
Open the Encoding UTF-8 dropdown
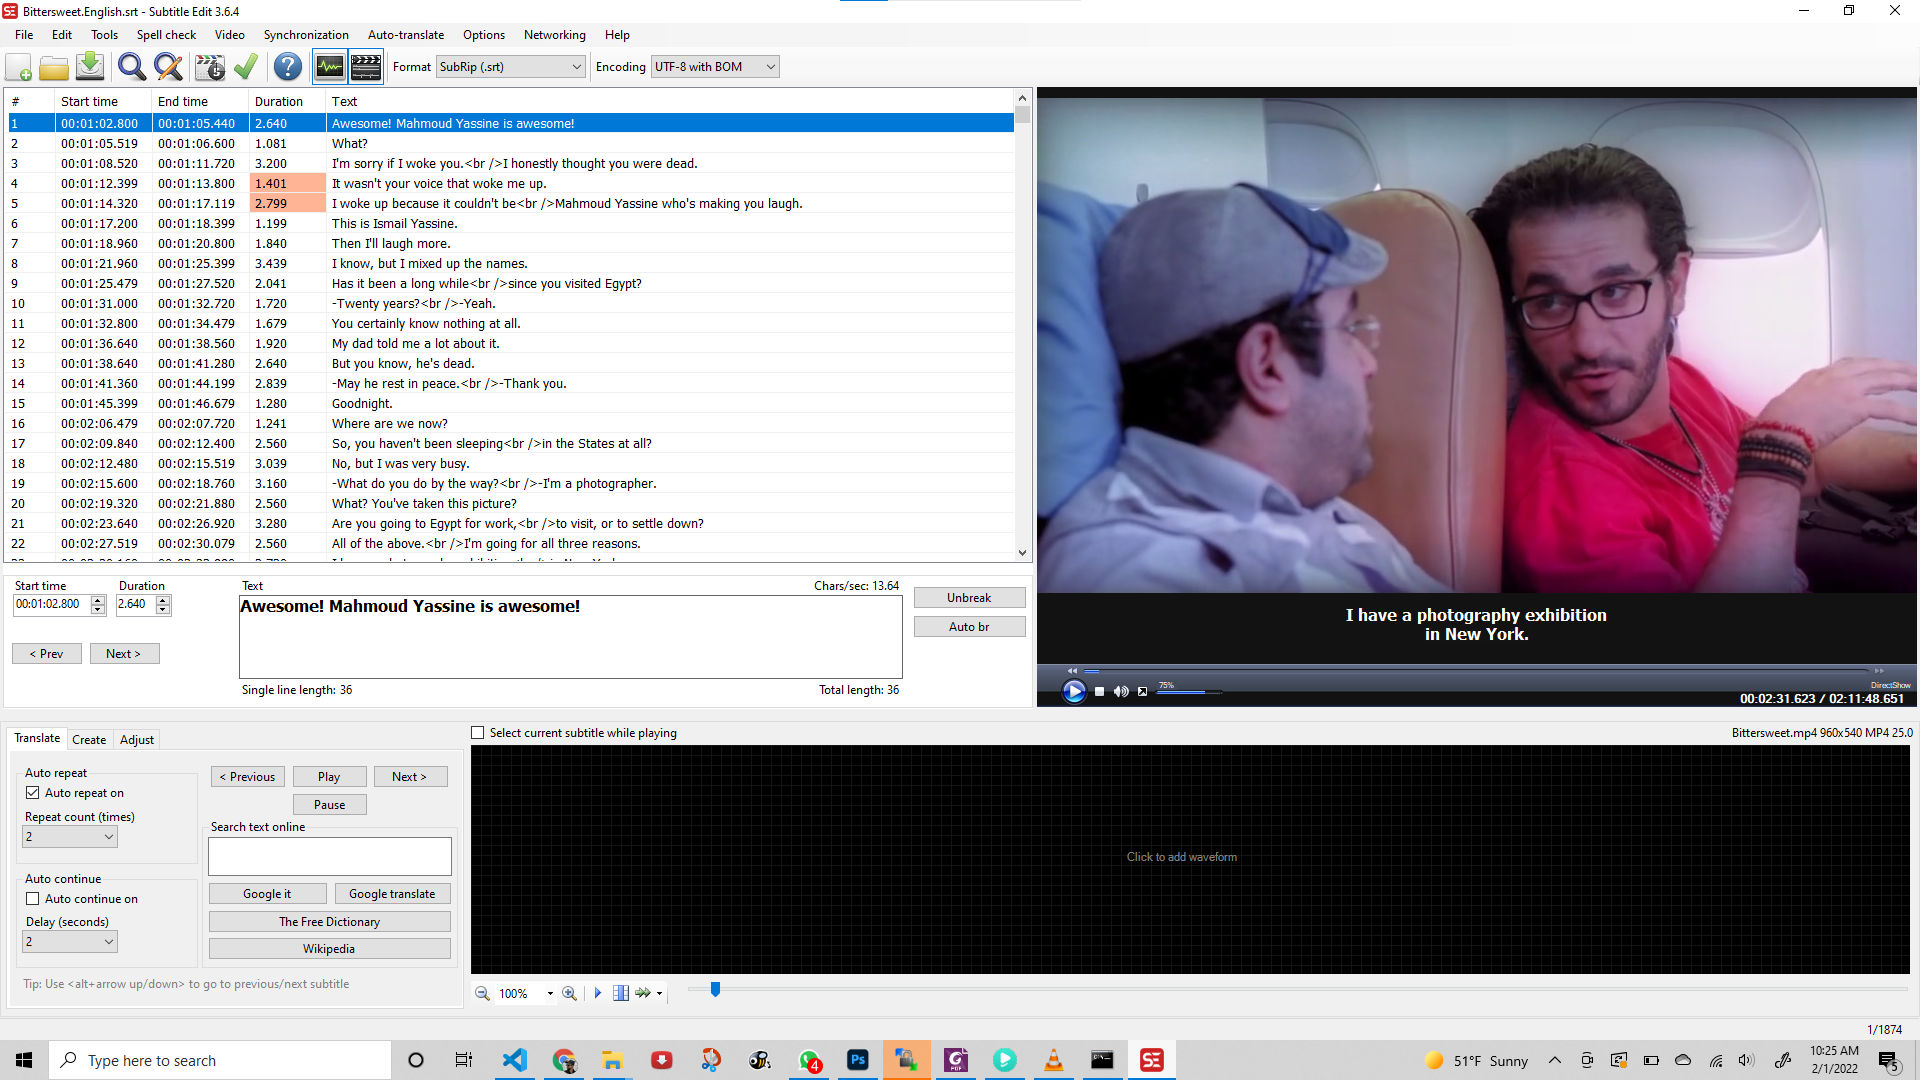[x=715, y=67]
